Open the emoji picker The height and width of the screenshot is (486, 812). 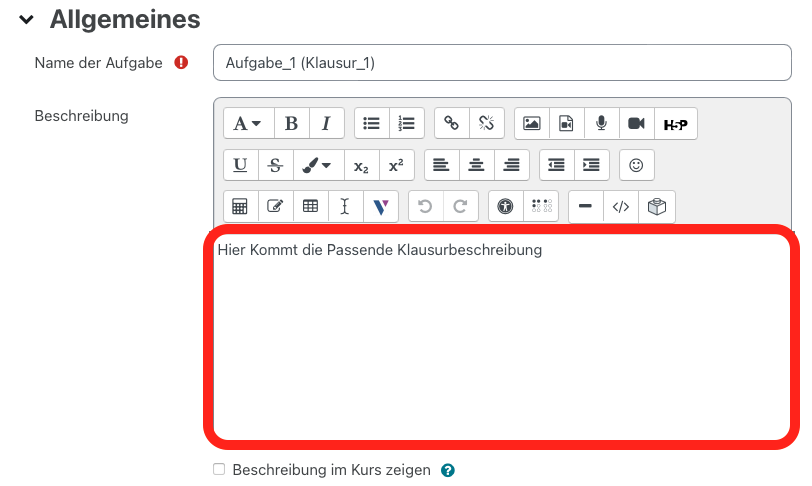[636, 165]
